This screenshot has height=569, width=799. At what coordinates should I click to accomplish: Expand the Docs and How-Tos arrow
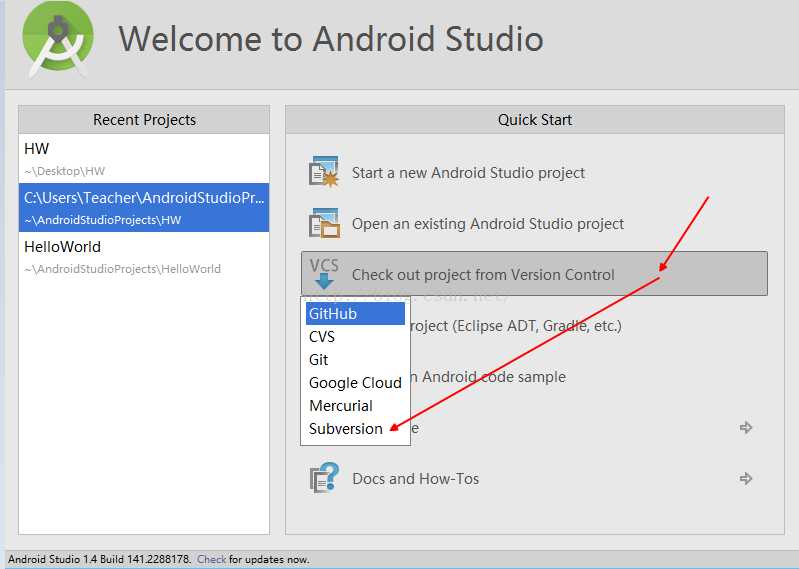(746, 478)
